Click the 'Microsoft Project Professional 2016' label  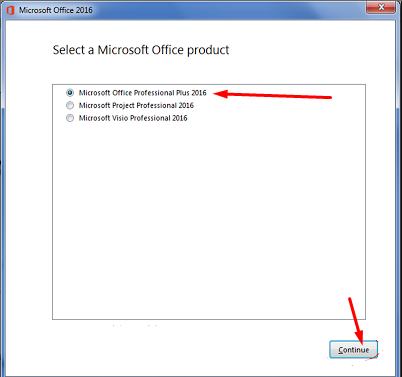point(136,105)
